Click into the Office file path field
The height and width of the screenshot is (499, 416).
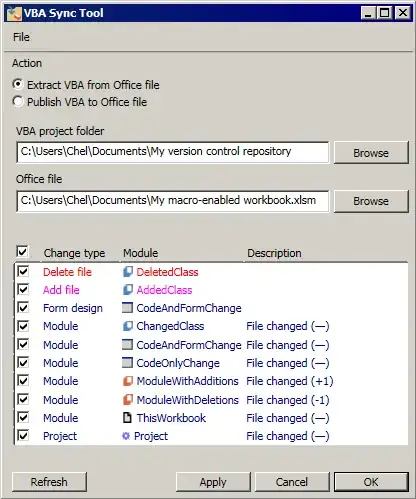tap(173, 201)
